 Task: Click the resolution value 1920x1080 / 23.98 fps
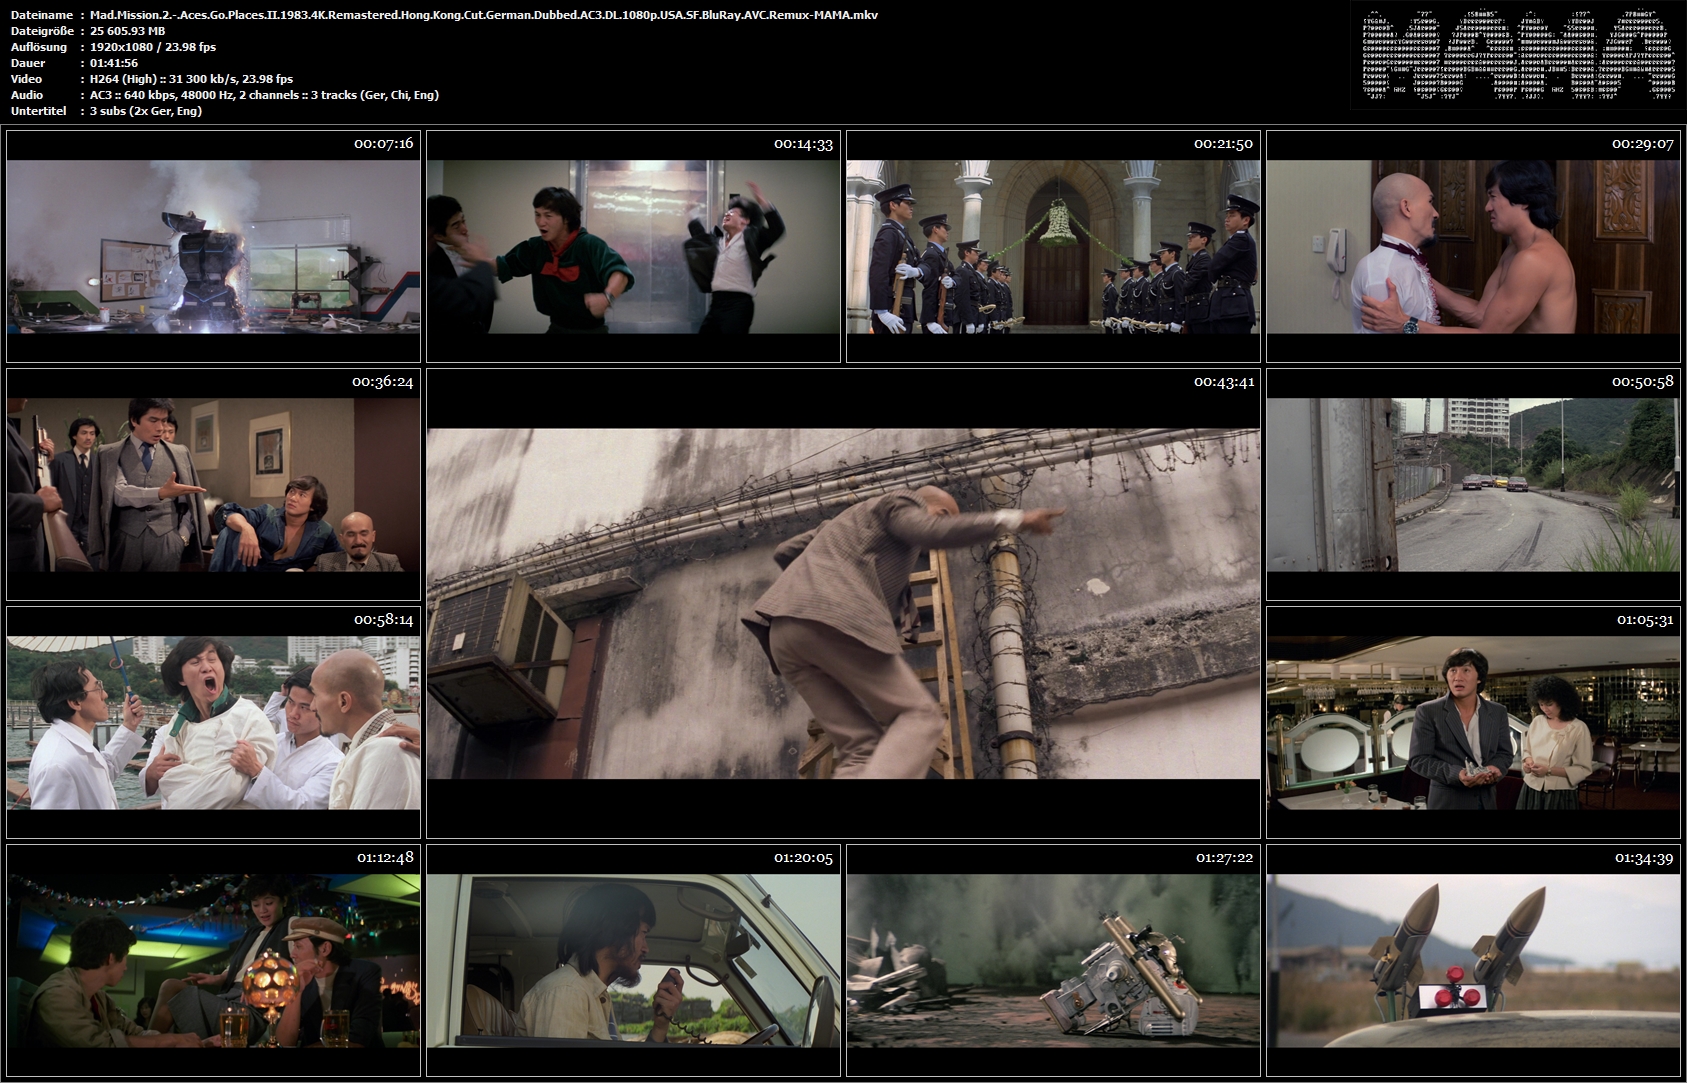click(153, 47)
